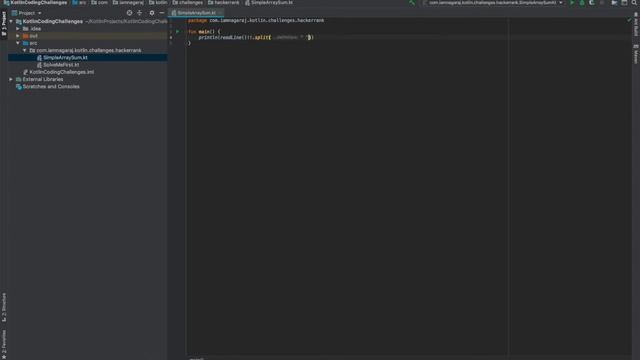Image resolution: width=640 pixels, height=360 pixels.
Task: Click kotlin breadcrumb in navigation bar
Action: point(158,2)
